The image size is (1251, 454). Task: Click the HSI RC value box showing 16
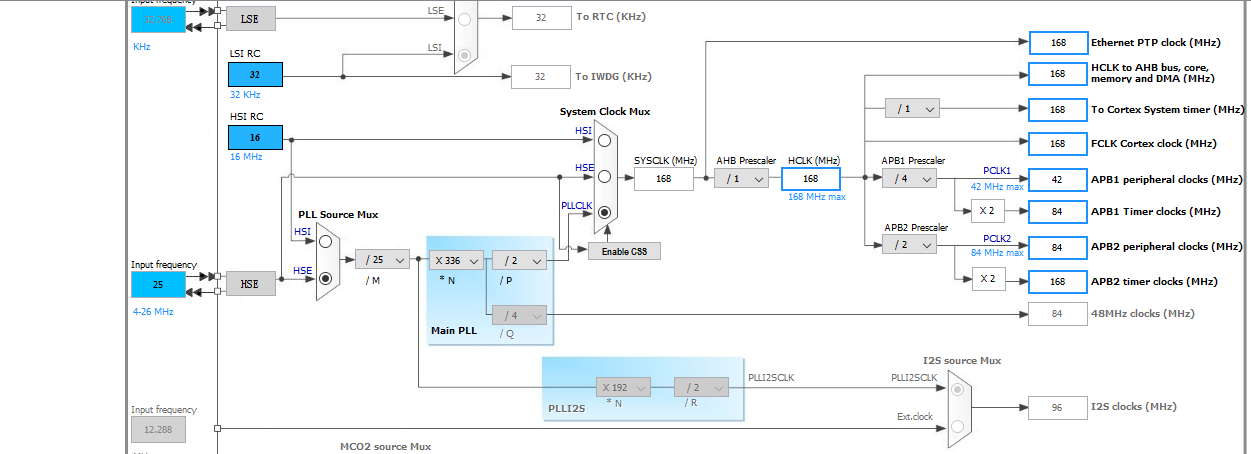pyautogui.click(x=255, y=138)
